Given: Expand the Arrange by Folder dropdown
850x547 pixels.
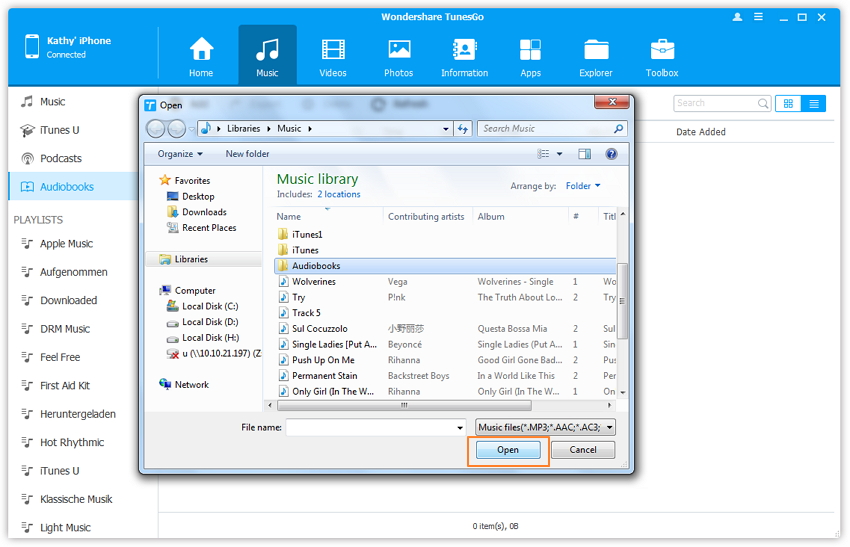Looking at the screenshot, I should (x=583, y=186).
